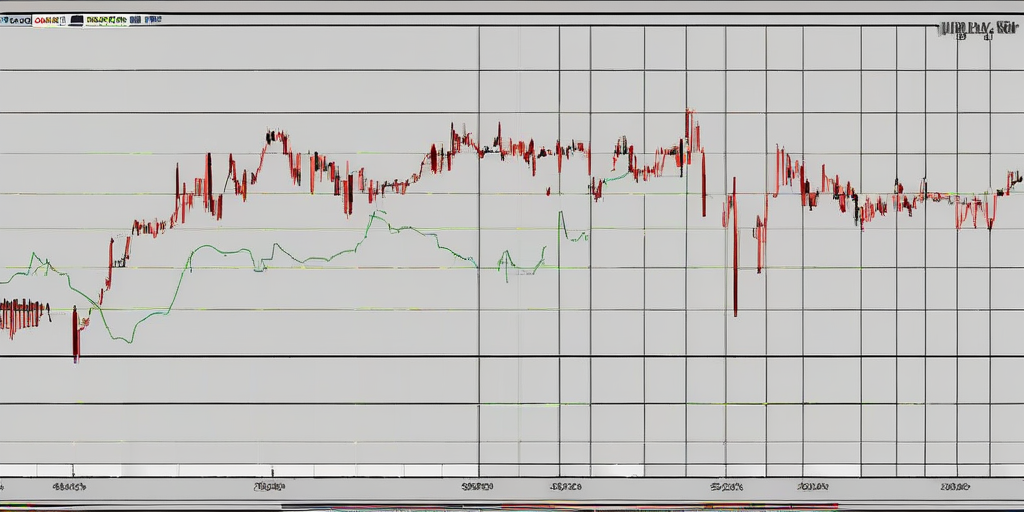This screenshot has width=1024, height=512.
Task: Click the multicolored strip along the bottom edge
Action: click(560, 506)
